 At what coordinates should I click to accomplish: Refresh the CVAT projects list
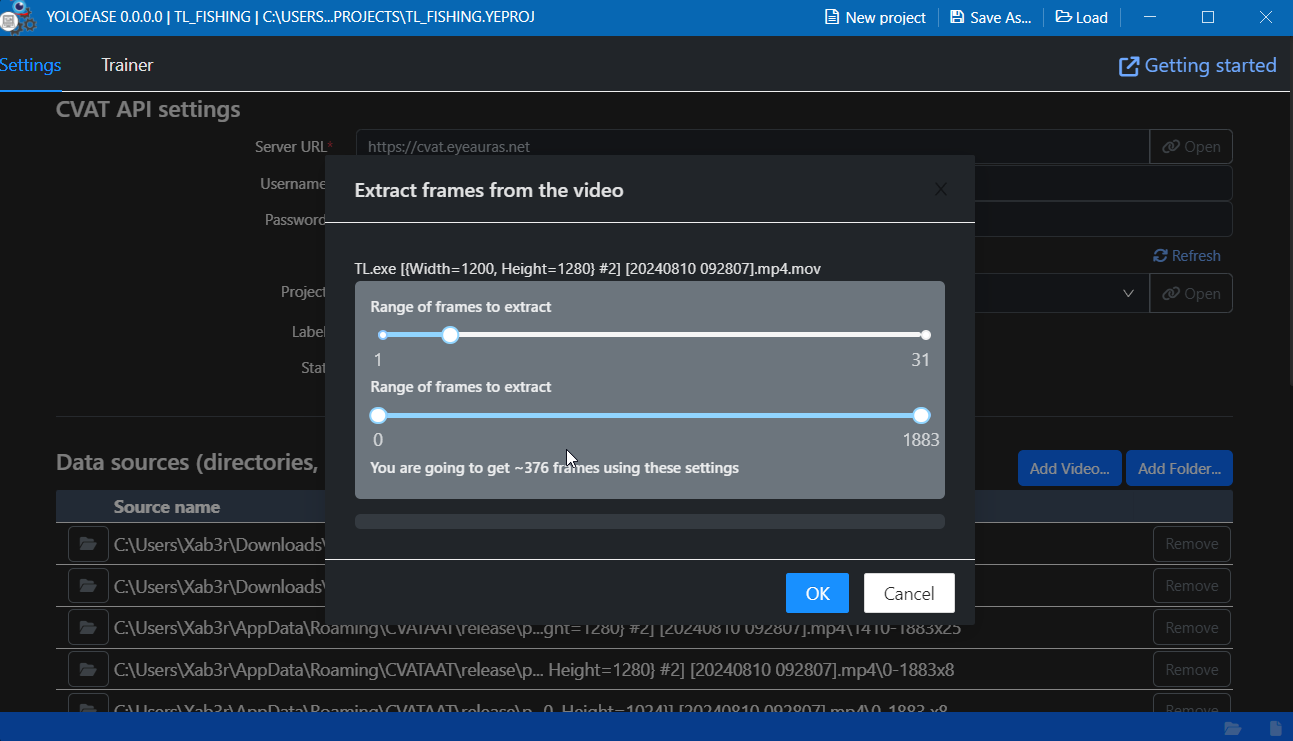coord(1187,256)
